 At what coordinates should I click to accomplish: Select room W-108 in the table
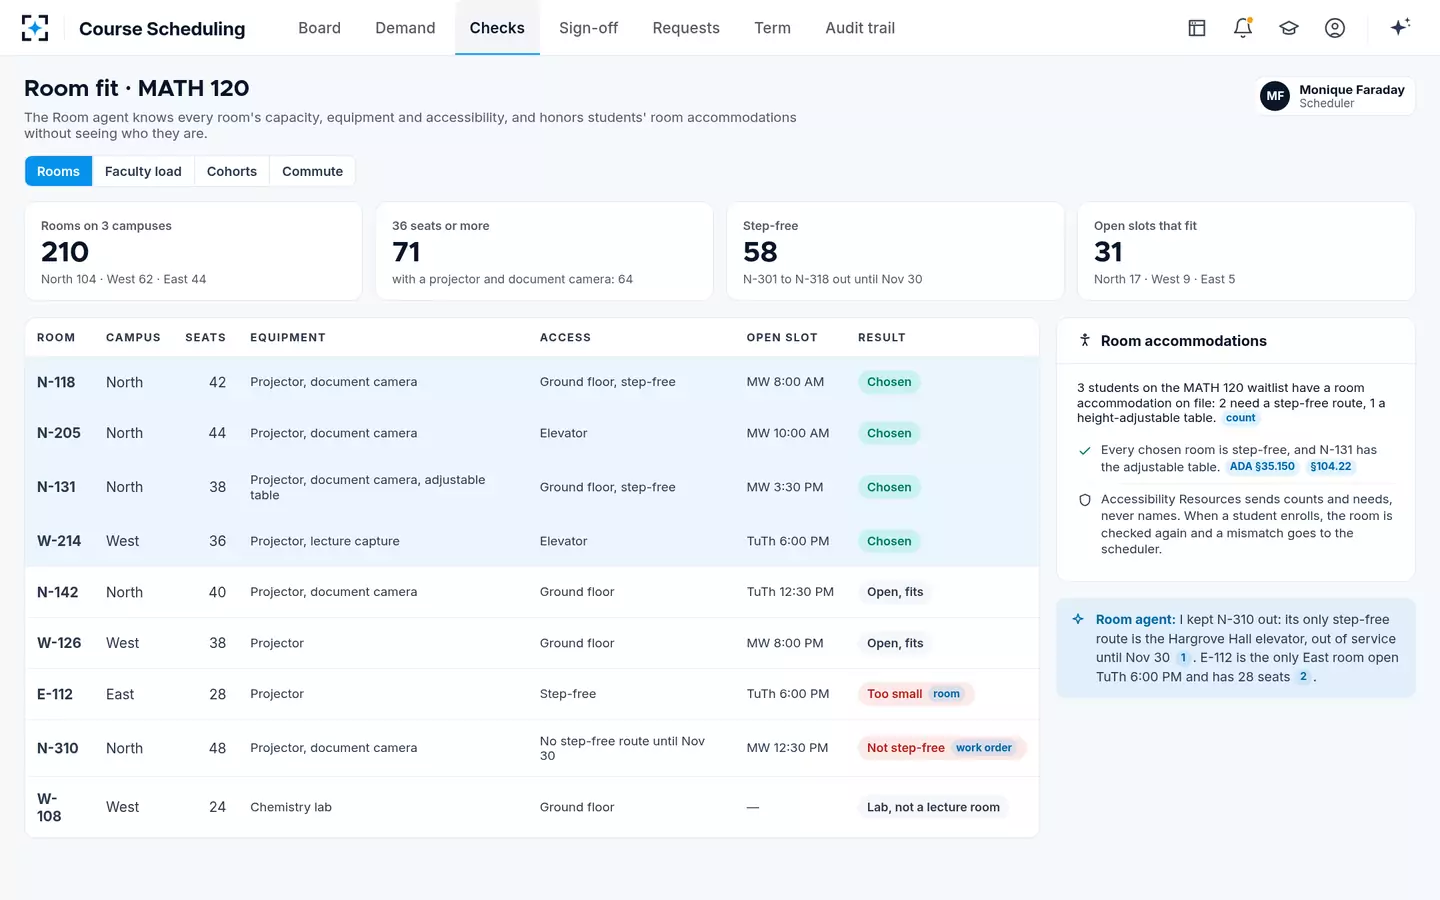click(x=532, y=807)
